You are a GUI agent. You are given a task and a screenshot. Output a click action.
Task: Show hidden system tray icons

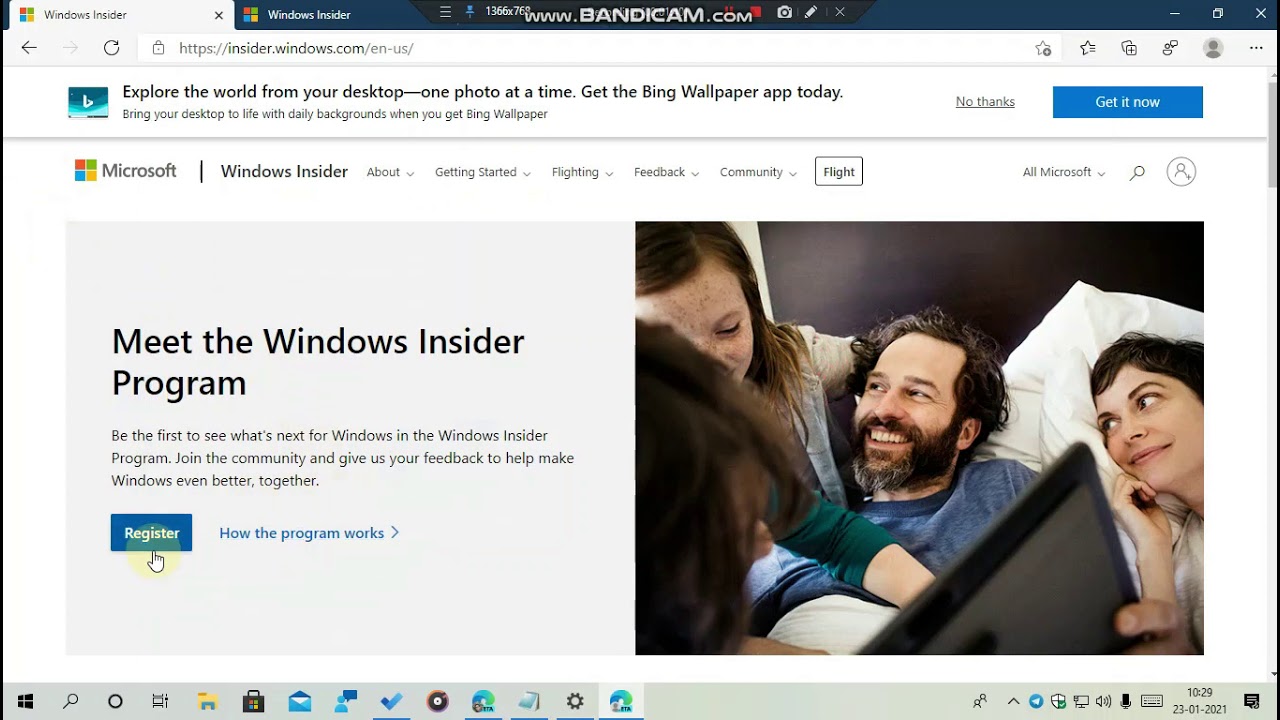(x=1013, y=701)
